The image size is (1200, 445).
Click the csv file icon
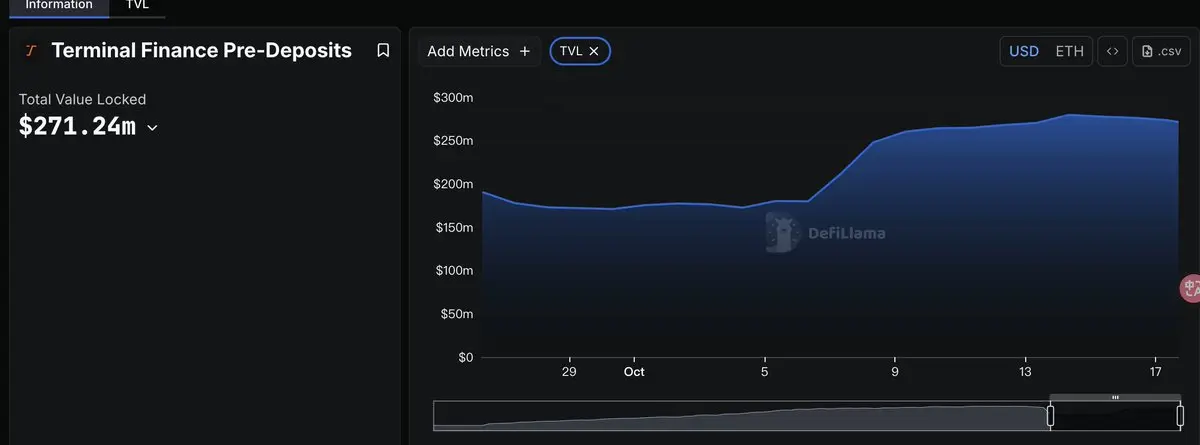pyautogui.click(x=1149, y=51)
